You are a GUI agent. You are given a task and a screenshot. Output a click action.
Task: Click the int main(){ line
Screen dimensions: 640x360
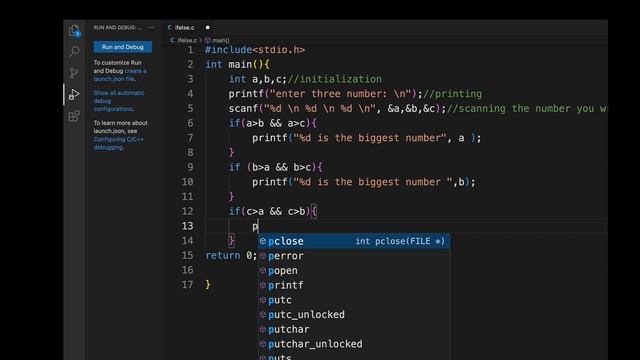[x=237, y=64]
